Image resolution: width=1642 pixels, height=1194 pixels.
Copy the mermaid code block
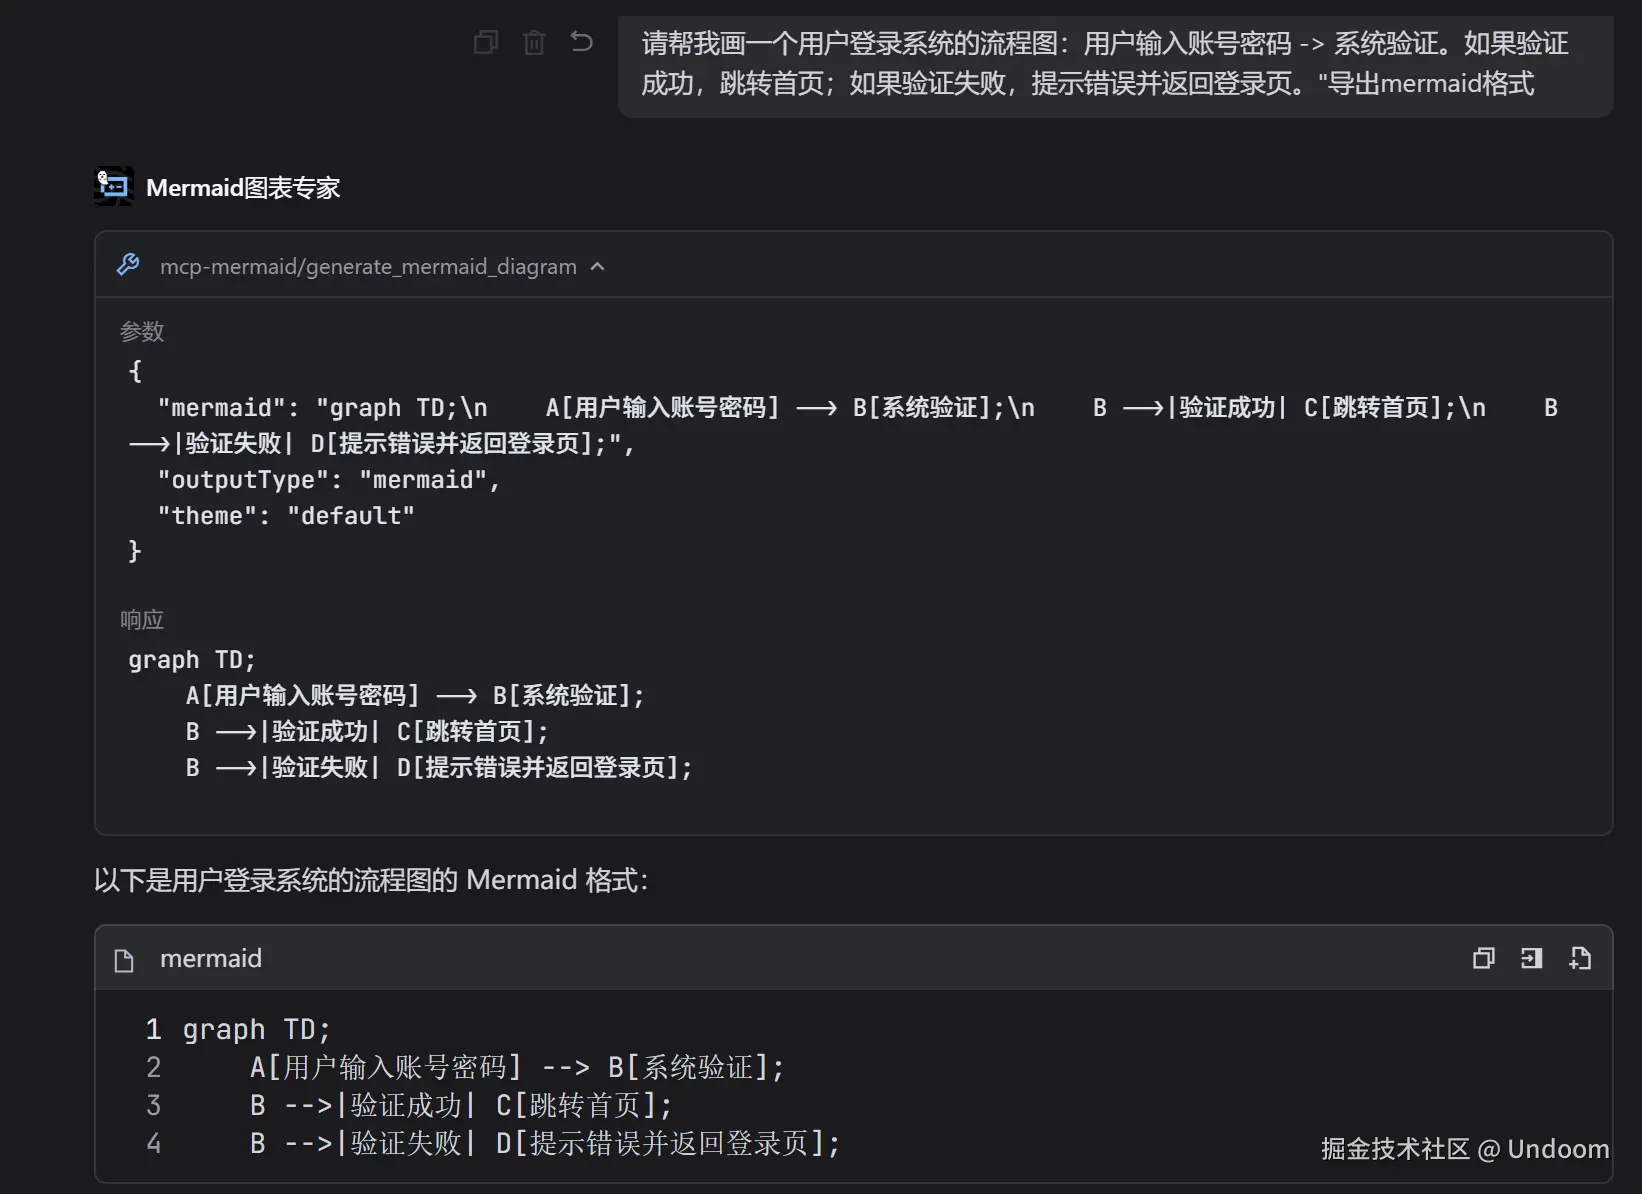pyautogui.click(x=1483, y=958)
